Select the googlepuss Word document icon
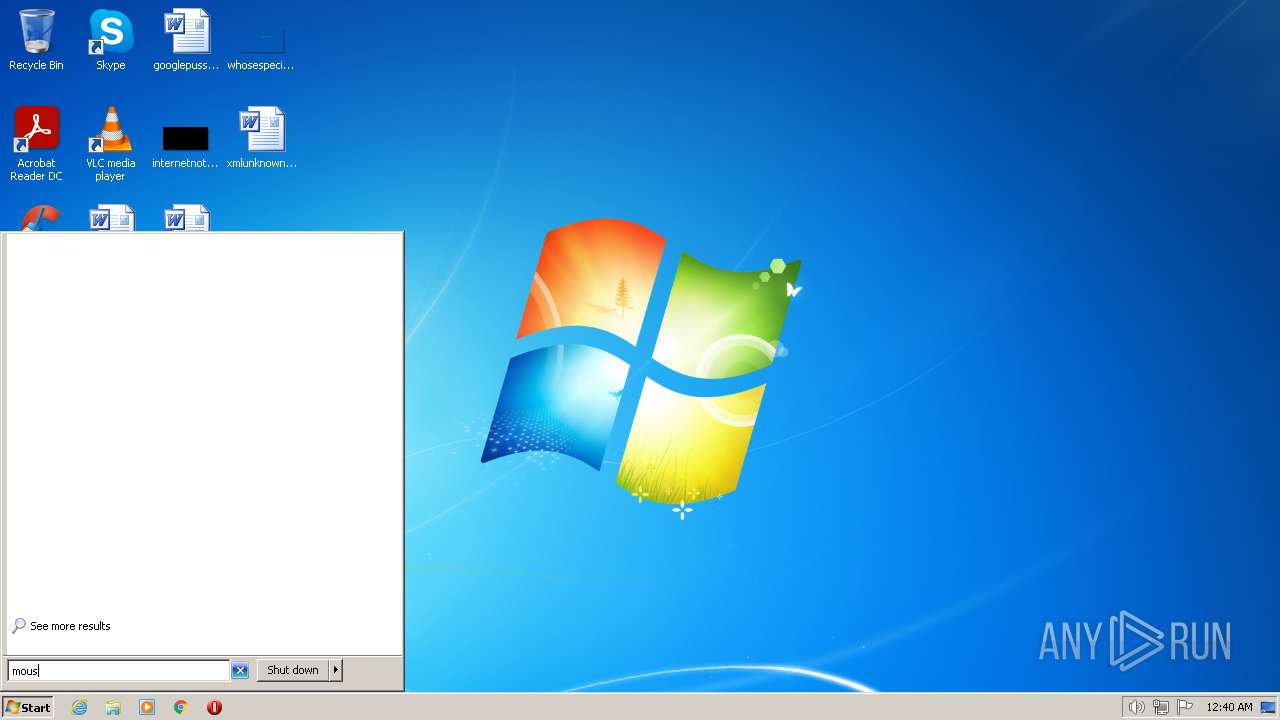Viewport: 1280px width, 720px height. (x=186, y=40)
